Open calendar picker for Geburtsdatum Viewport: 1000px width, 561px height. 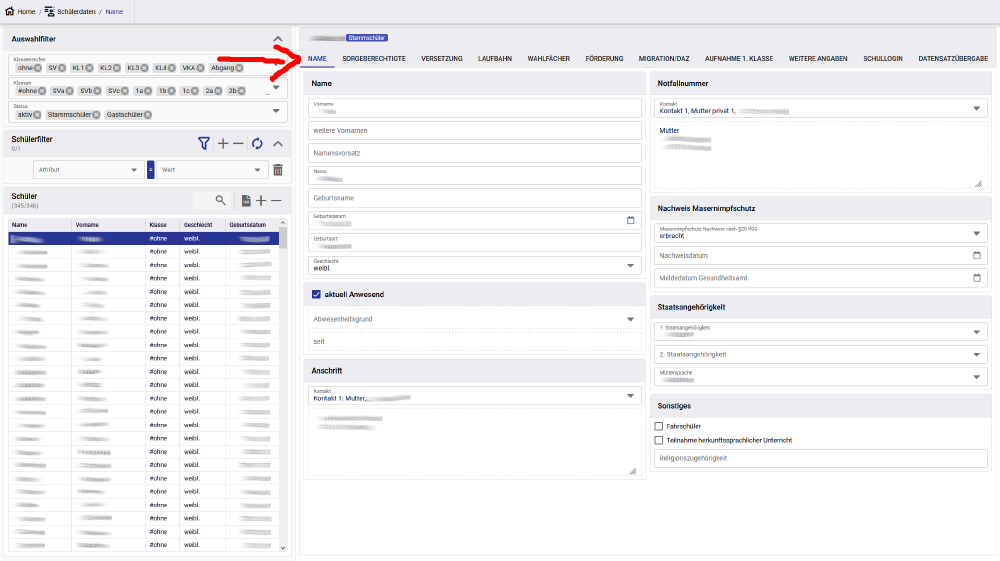630,220
